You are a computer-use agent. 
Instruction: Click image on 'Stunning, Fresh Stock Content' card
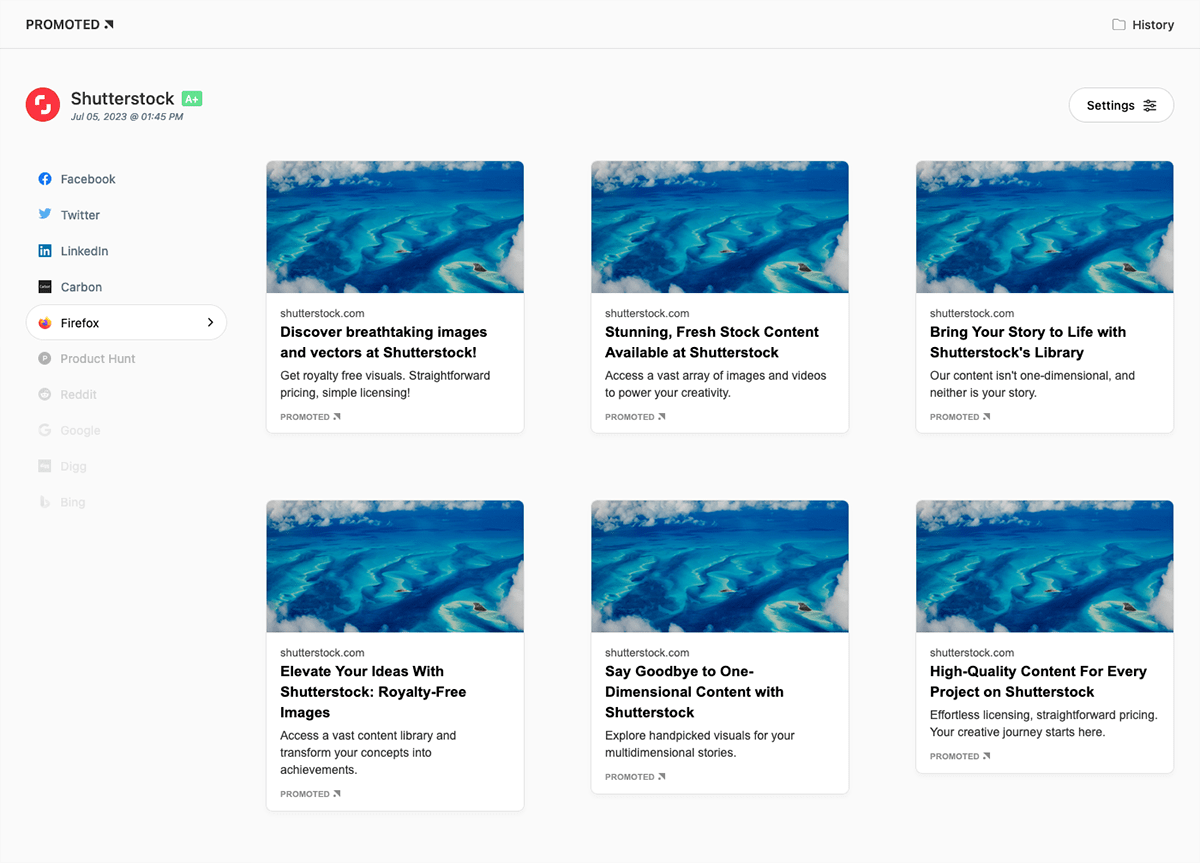point(720,227)
